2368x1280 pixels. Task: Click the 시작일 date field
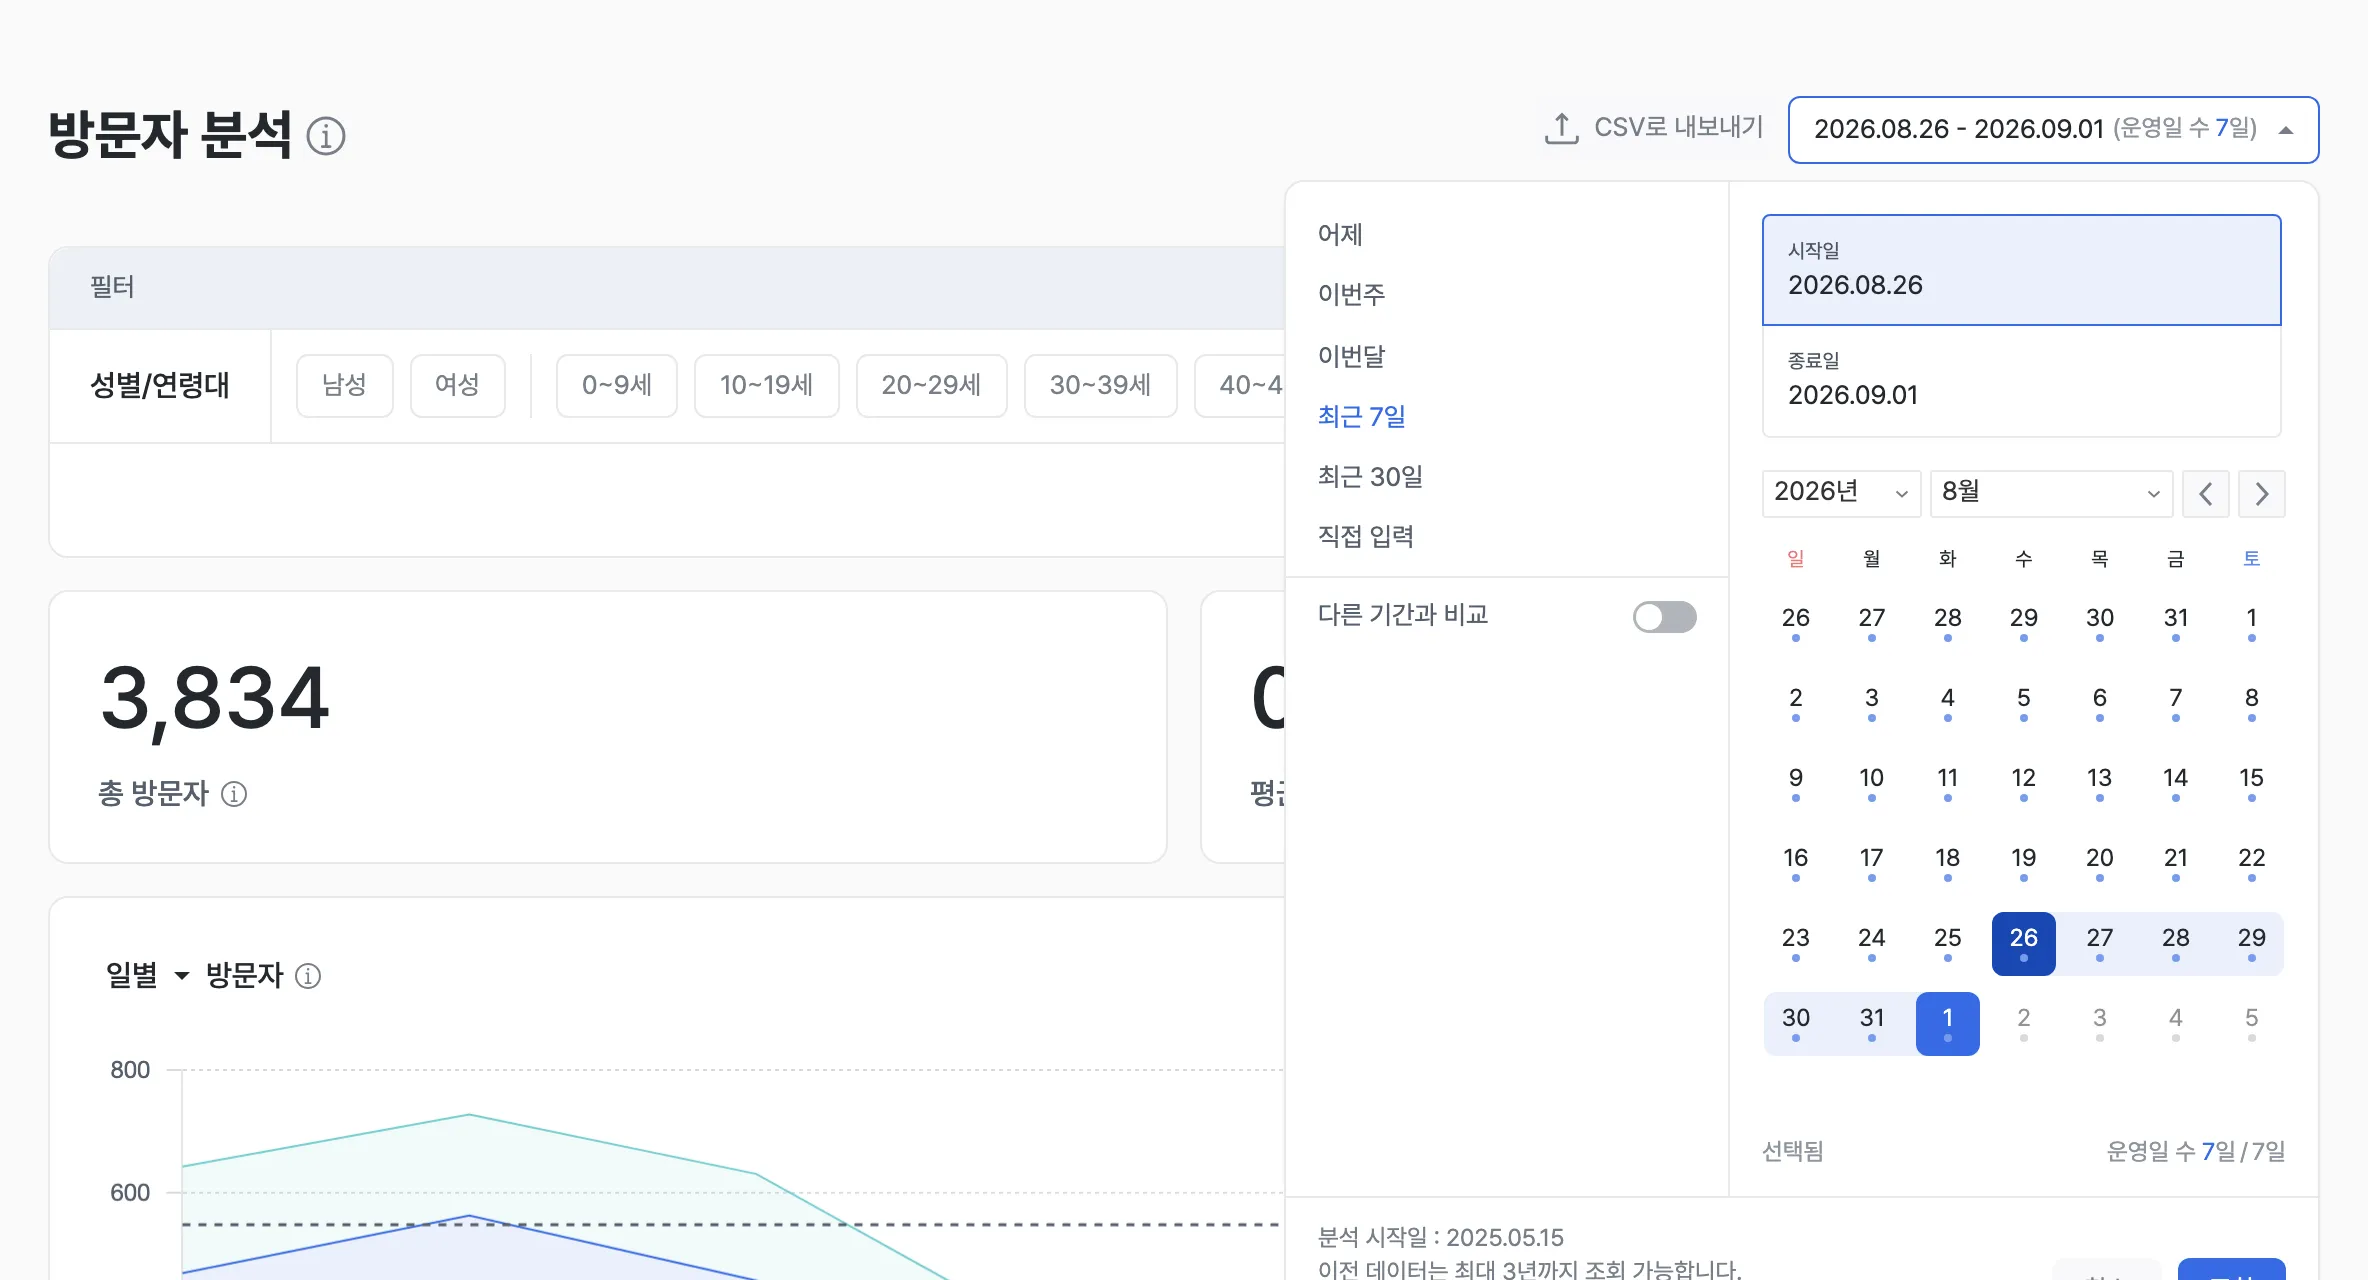click(2021, 270)
